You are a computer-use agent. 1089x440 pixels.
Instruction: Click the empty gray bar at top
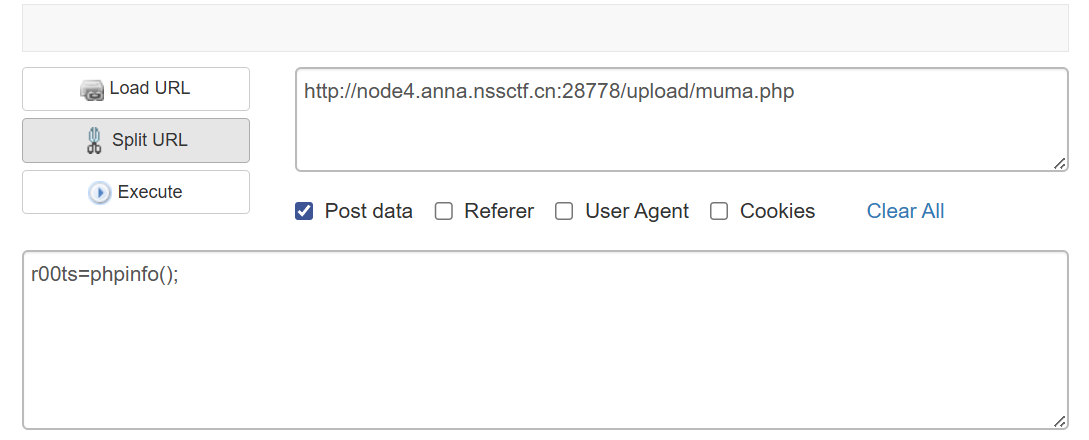(x=544, y=28)
